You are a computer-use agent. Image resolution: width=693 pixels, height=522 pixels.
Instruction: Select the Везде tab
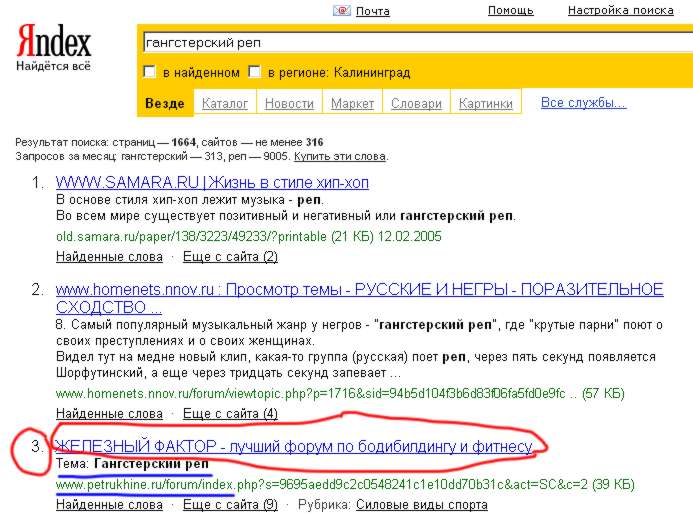coord(164,104)
